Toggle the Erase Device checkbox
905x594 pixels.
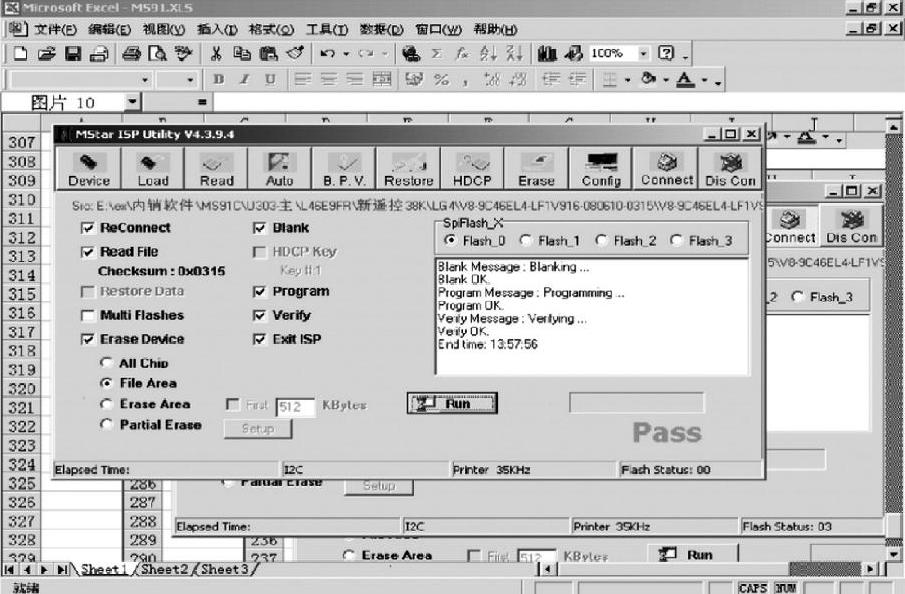(x=88, y=339)
